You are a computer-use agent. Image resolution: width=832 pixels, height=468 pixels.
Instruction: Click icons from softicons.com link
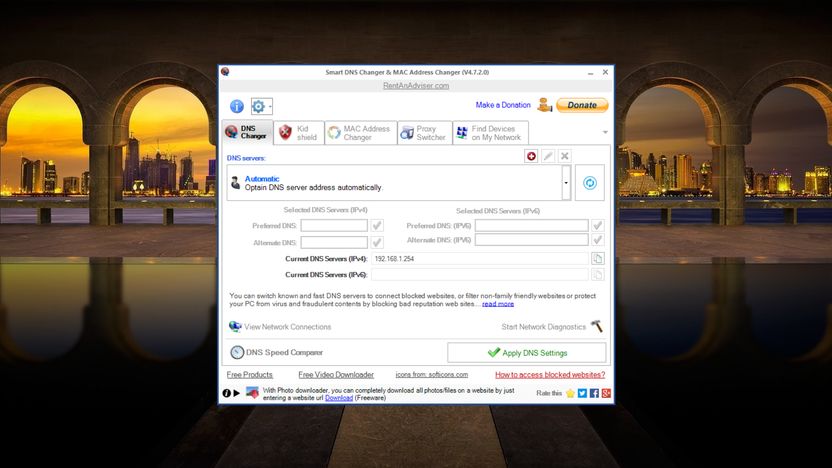[x=431, y=375]
